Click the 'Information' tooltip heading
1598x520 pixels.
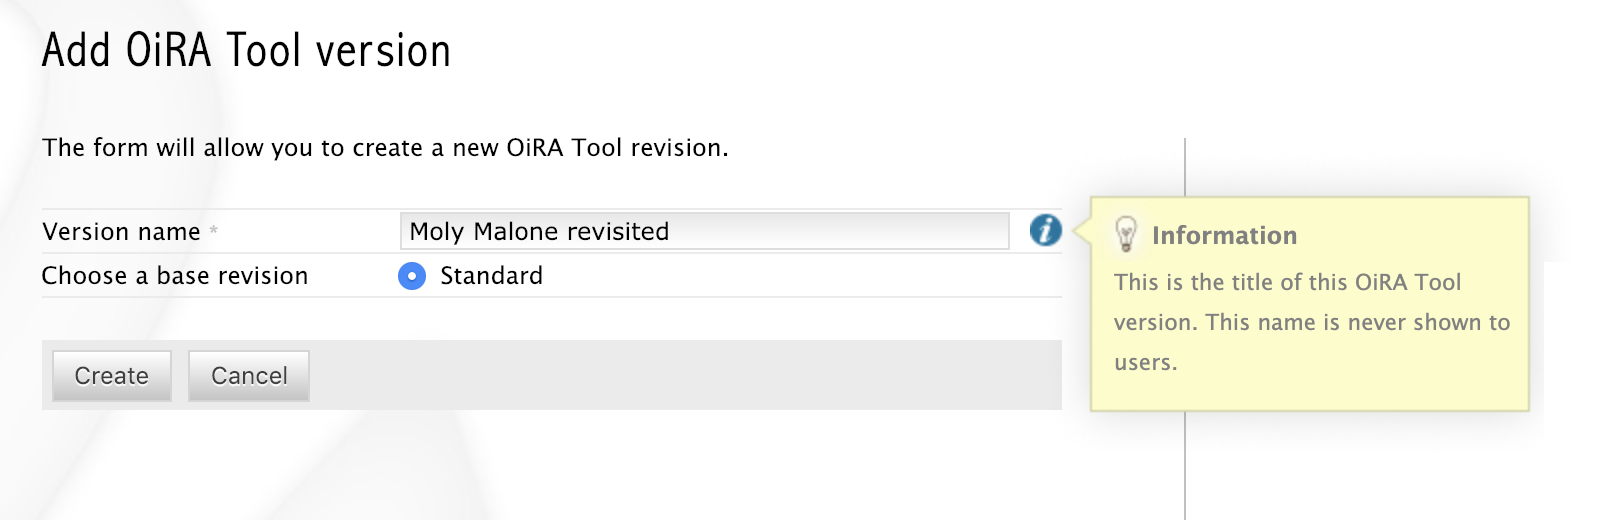[x=1224, y=236]
